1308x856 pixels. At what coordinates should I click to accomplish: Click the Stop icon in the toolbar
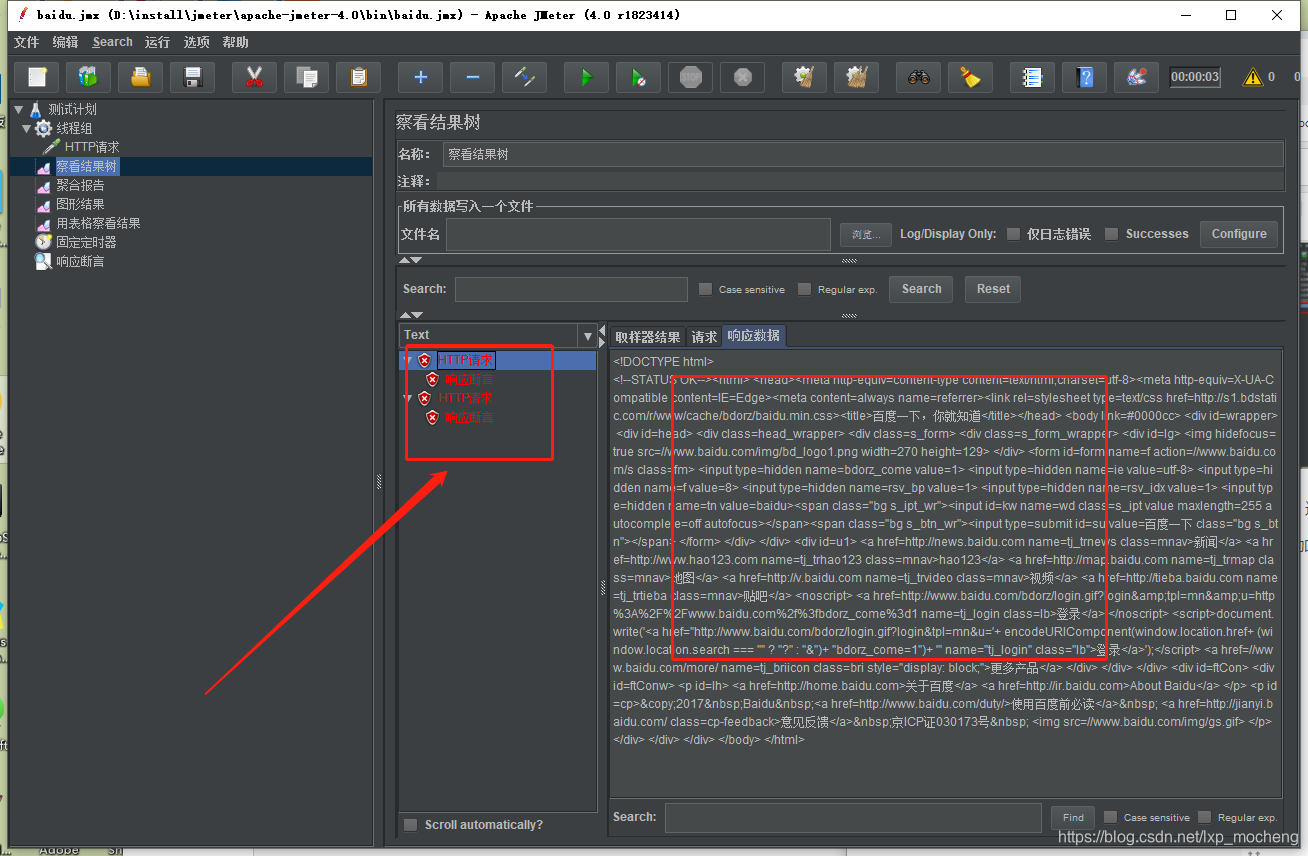690,77
